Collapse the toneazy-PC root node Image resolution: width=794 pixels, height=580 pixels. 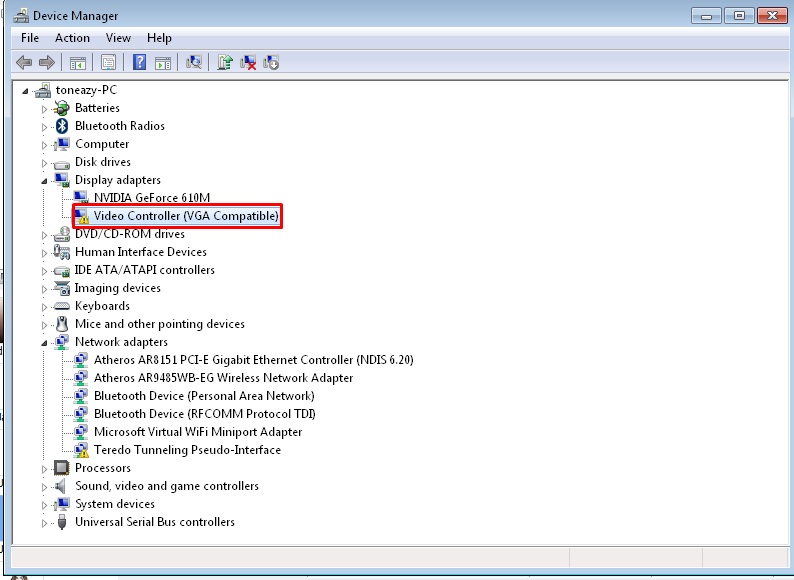pyautogui.click(x=25, y=91)
